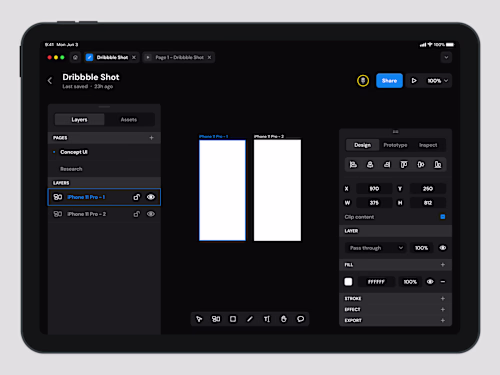Switch to the Inspect tab
The width and height of the screenshot is (500, 375).
pyautogui.click(x=428, y=145)
